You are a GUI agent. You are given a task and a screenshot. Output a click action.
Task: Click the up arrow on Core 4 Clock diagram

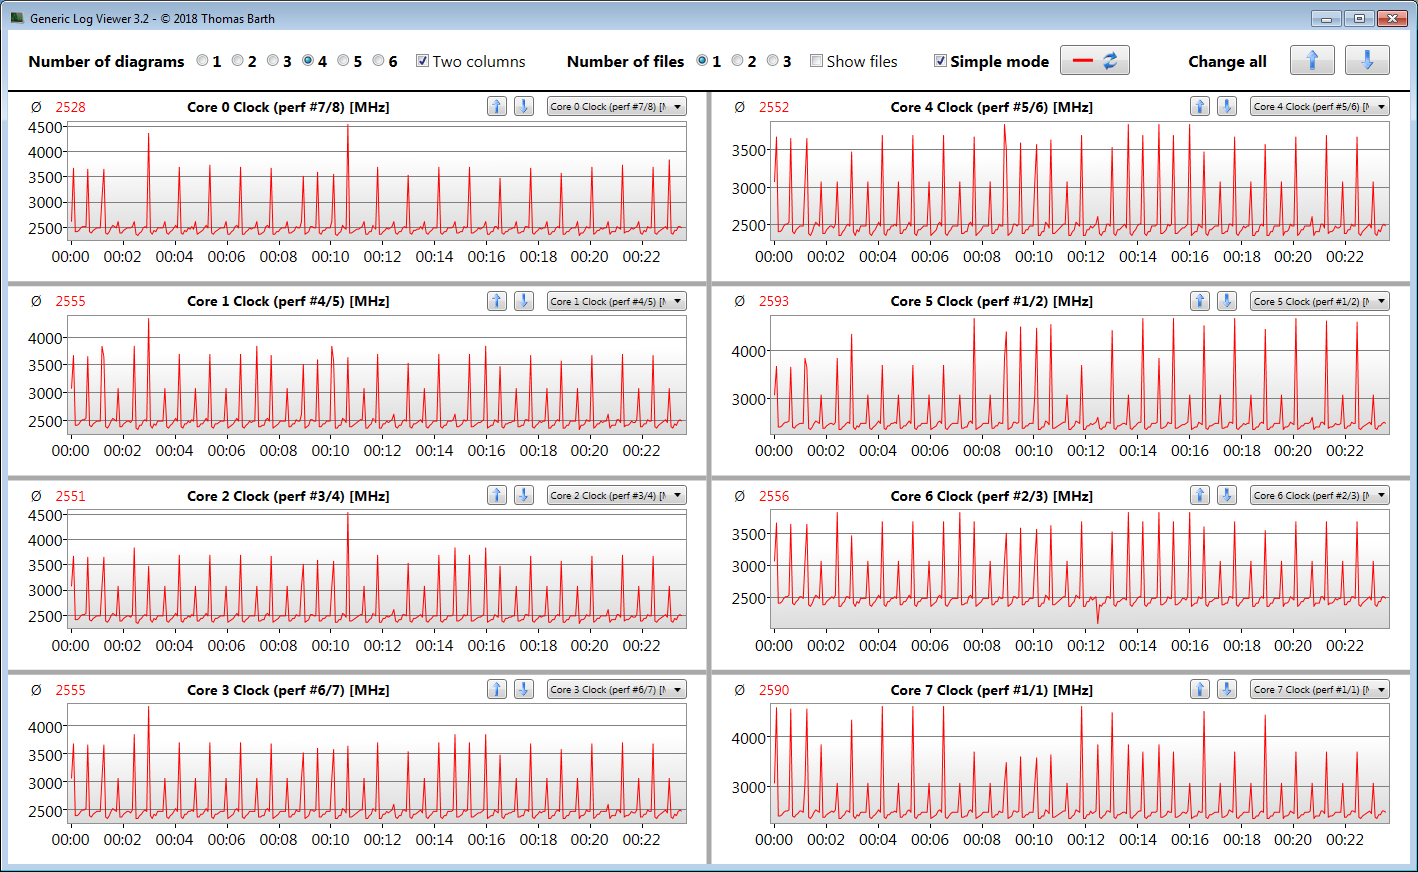[x=1200, y=106]
